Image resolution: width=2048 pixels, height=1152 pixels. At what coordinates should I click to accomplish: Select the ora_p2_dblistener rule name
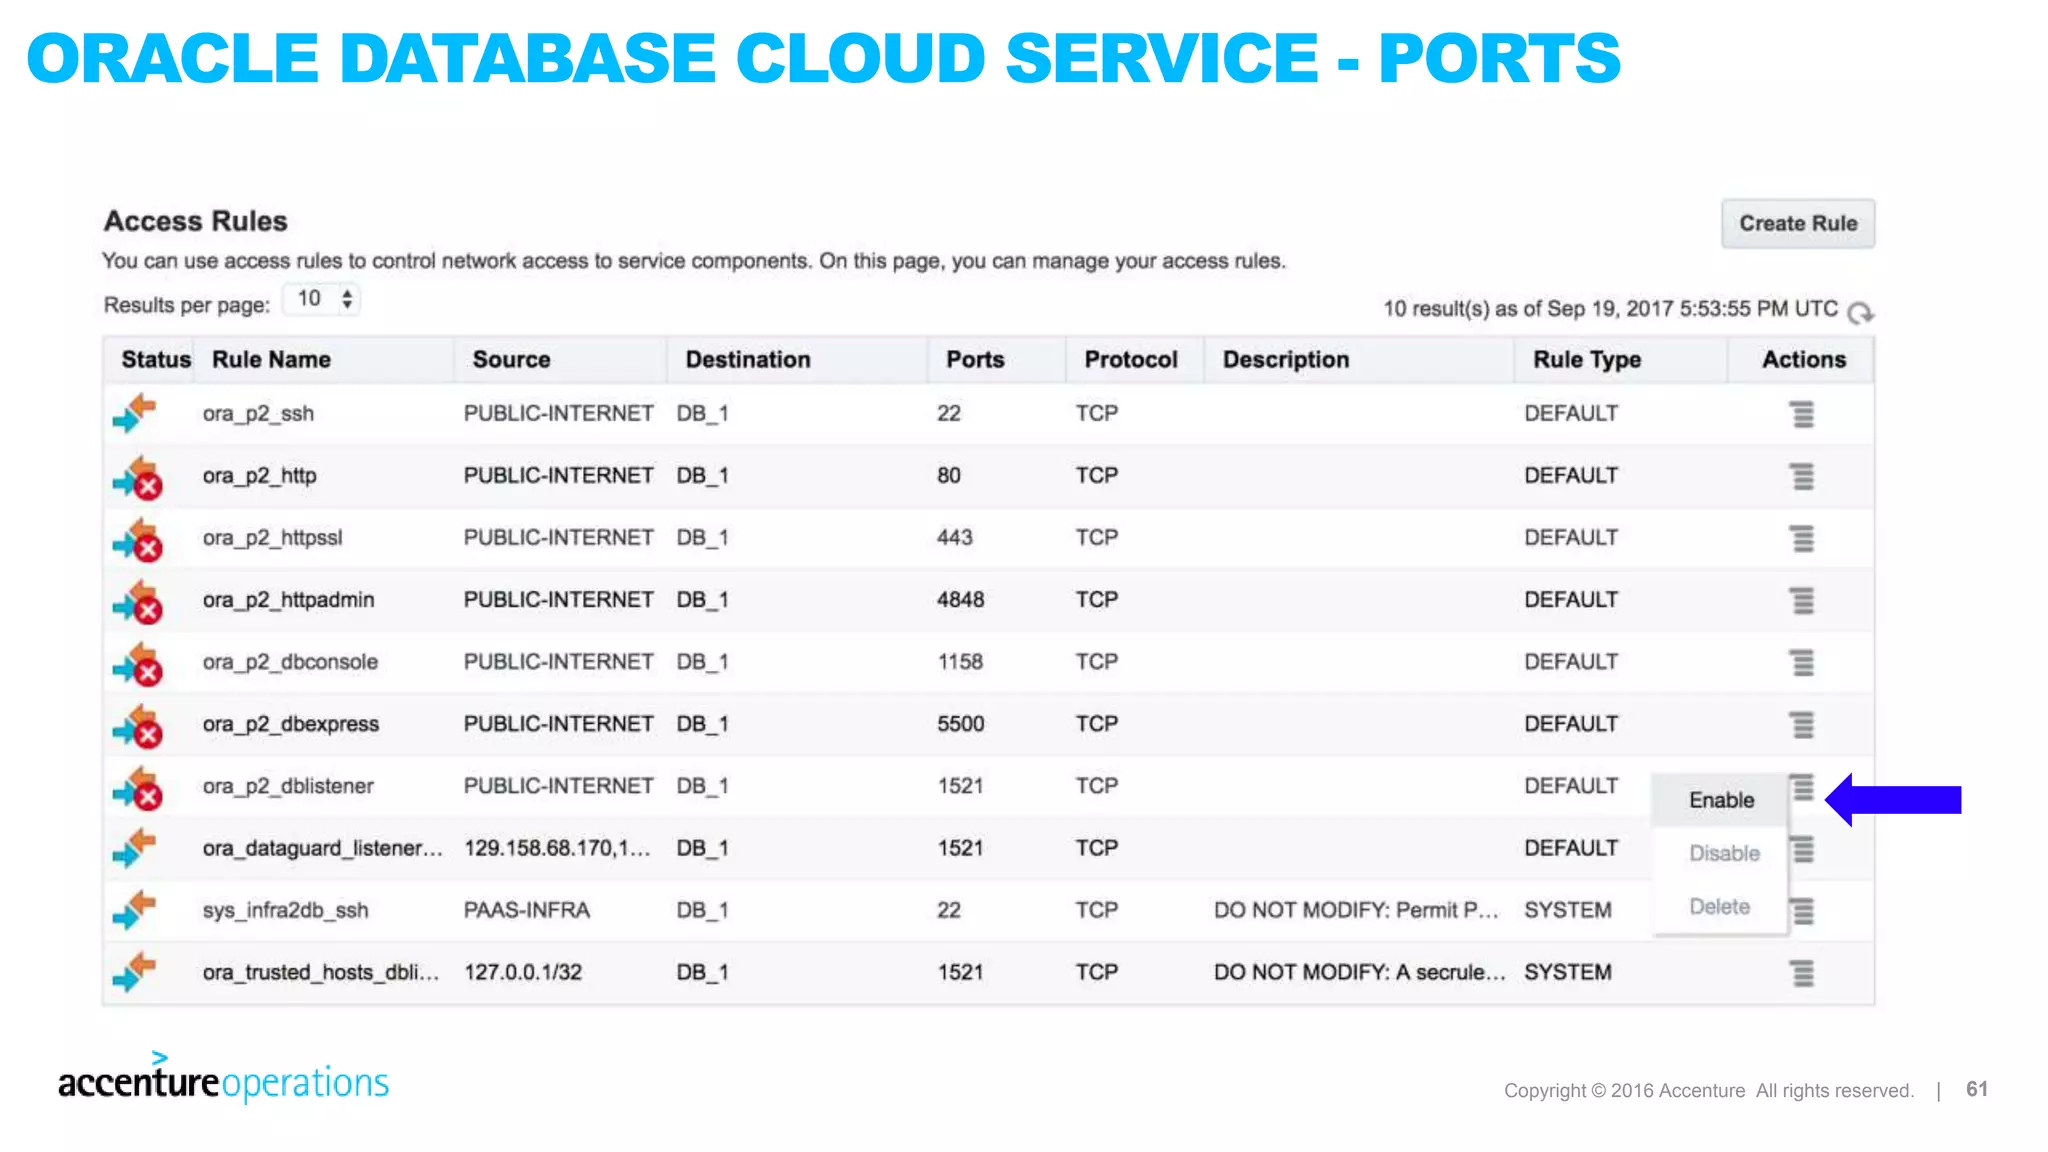[x=288, y=786]
